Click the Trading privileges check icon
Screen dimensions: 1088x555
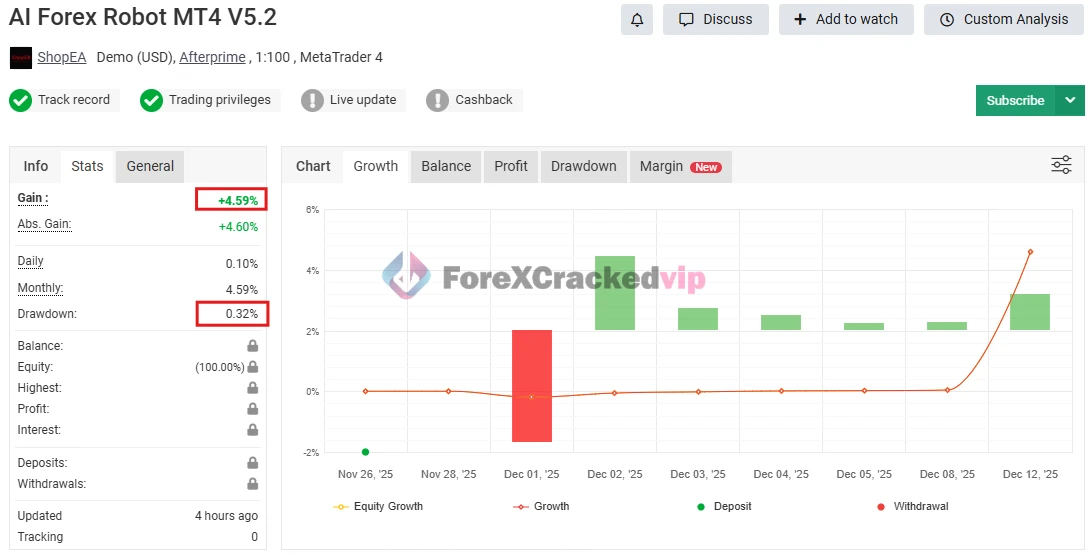(151, 101)
